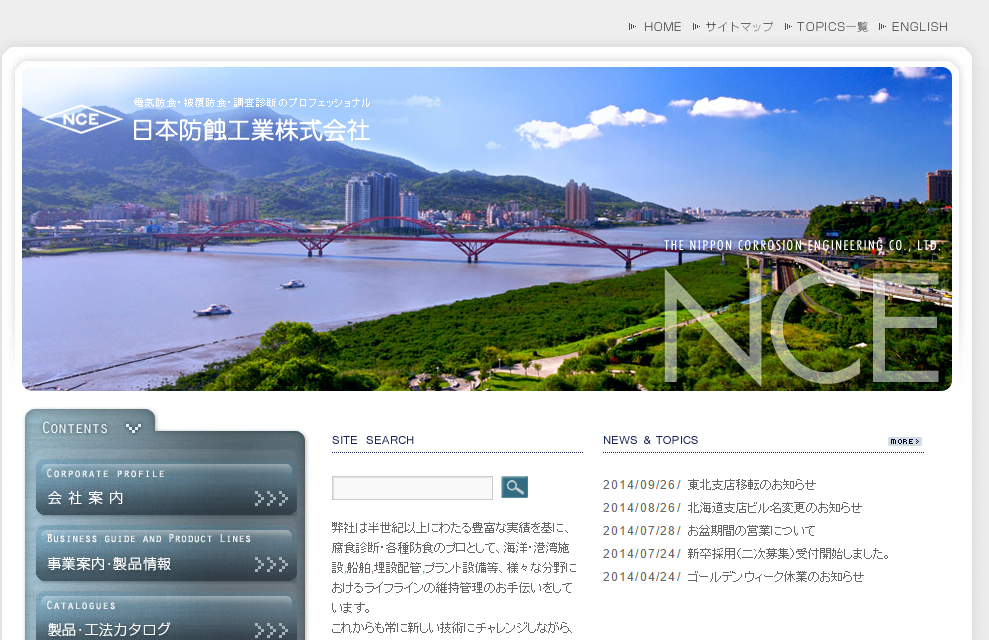Click date 2014/09/26 in news list
This screenshot has width=989, height=640.
coord(641,485)
